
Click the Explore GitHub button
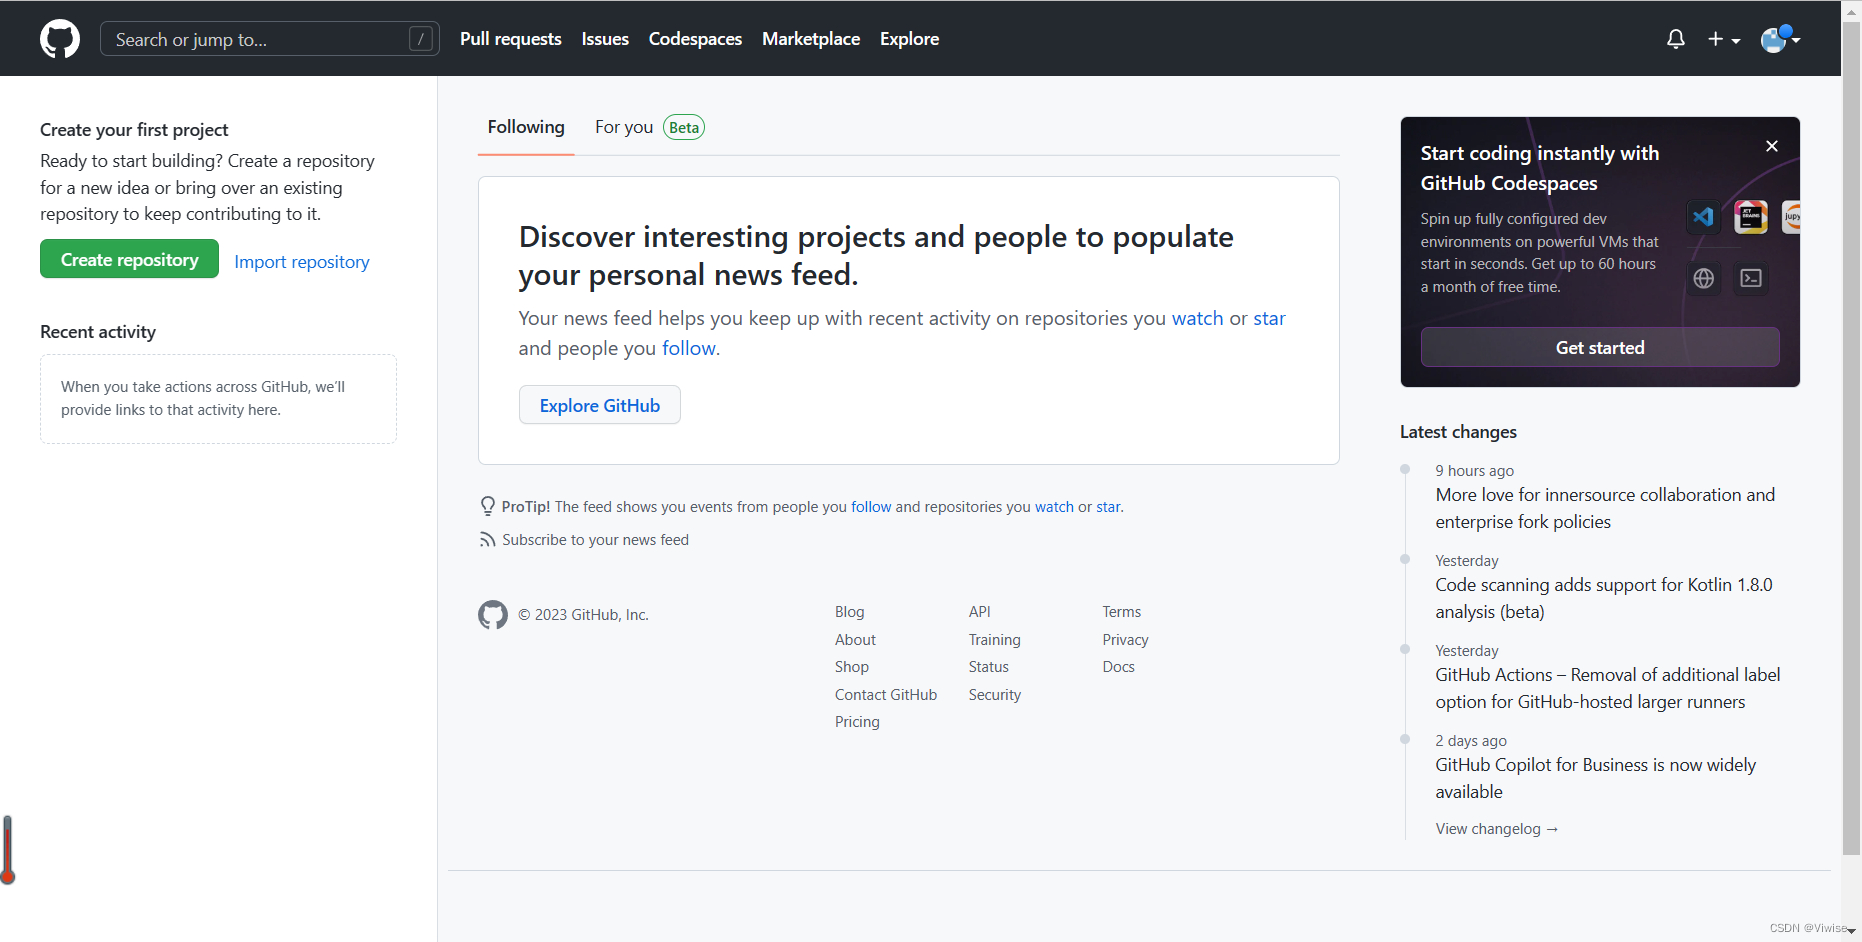[x=600, y=405]
